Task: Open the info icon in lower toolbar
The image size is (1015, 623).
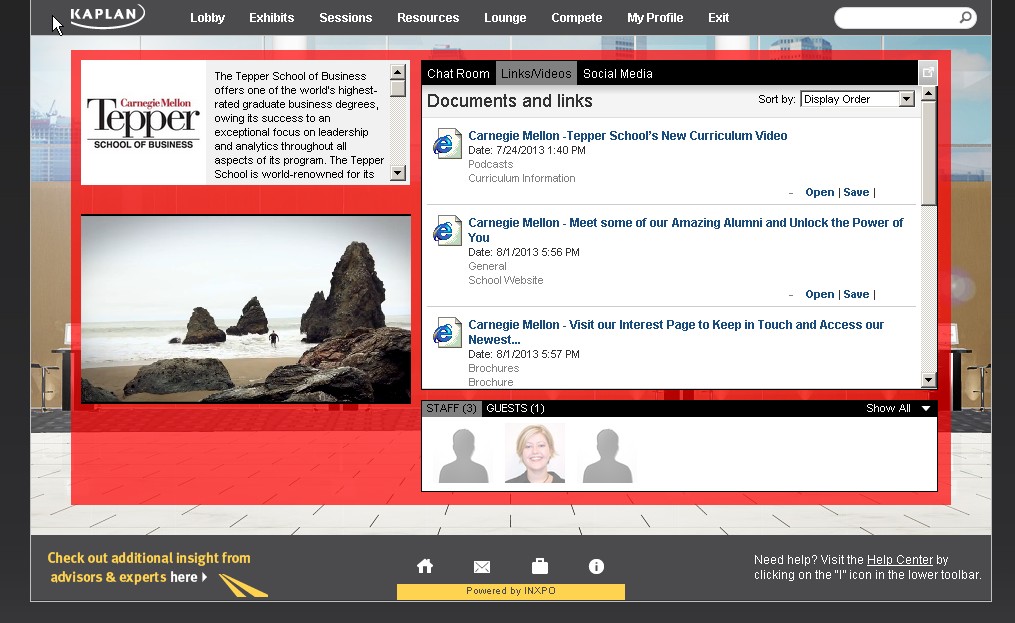Action: (596, 566)
